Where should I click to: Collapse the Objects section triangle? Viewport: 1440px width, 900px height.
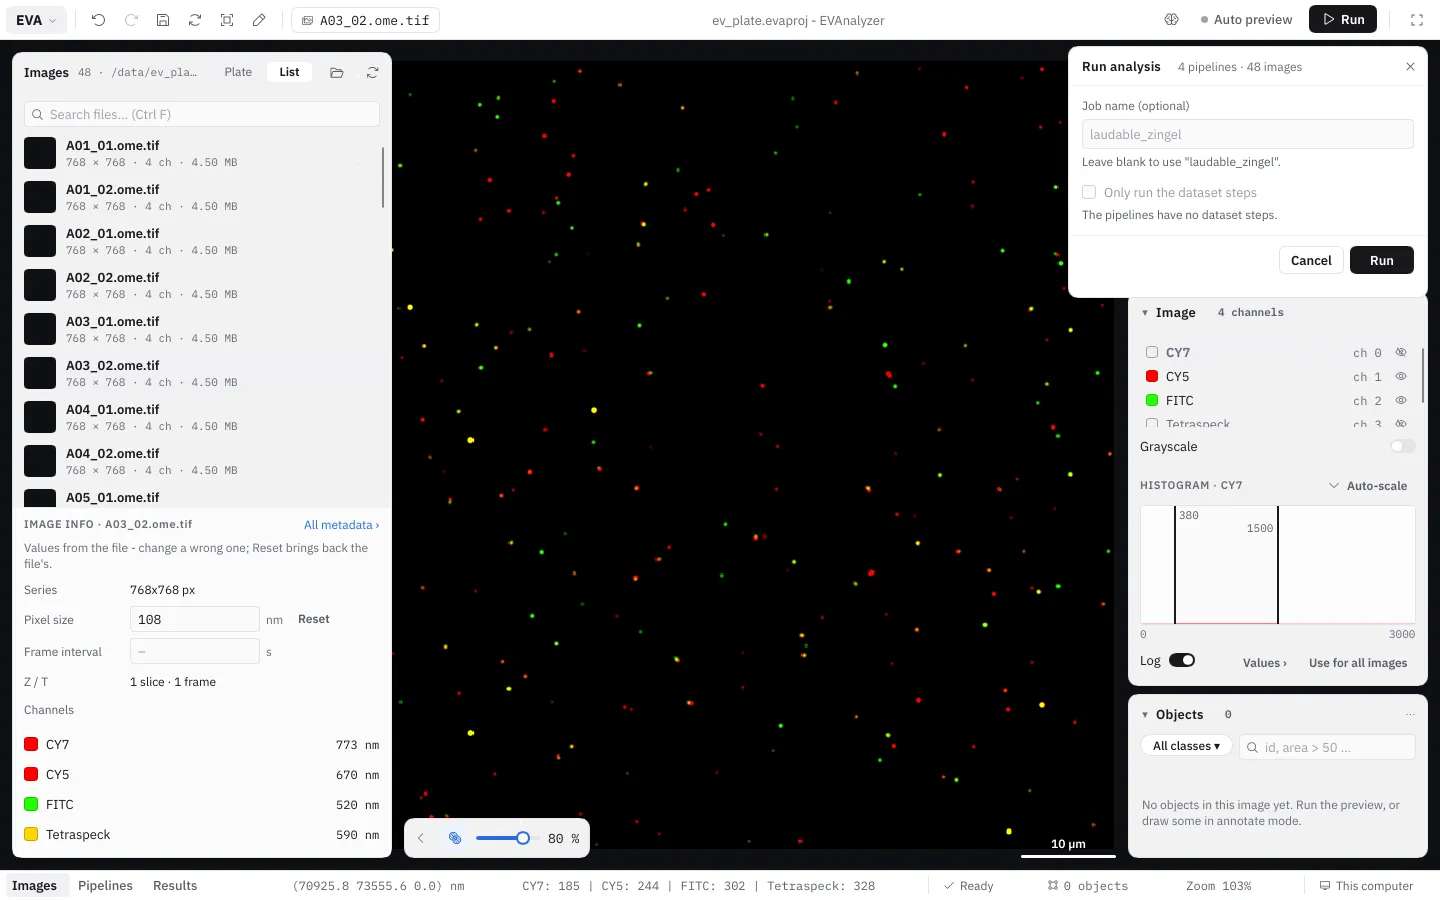(1145, 715)
